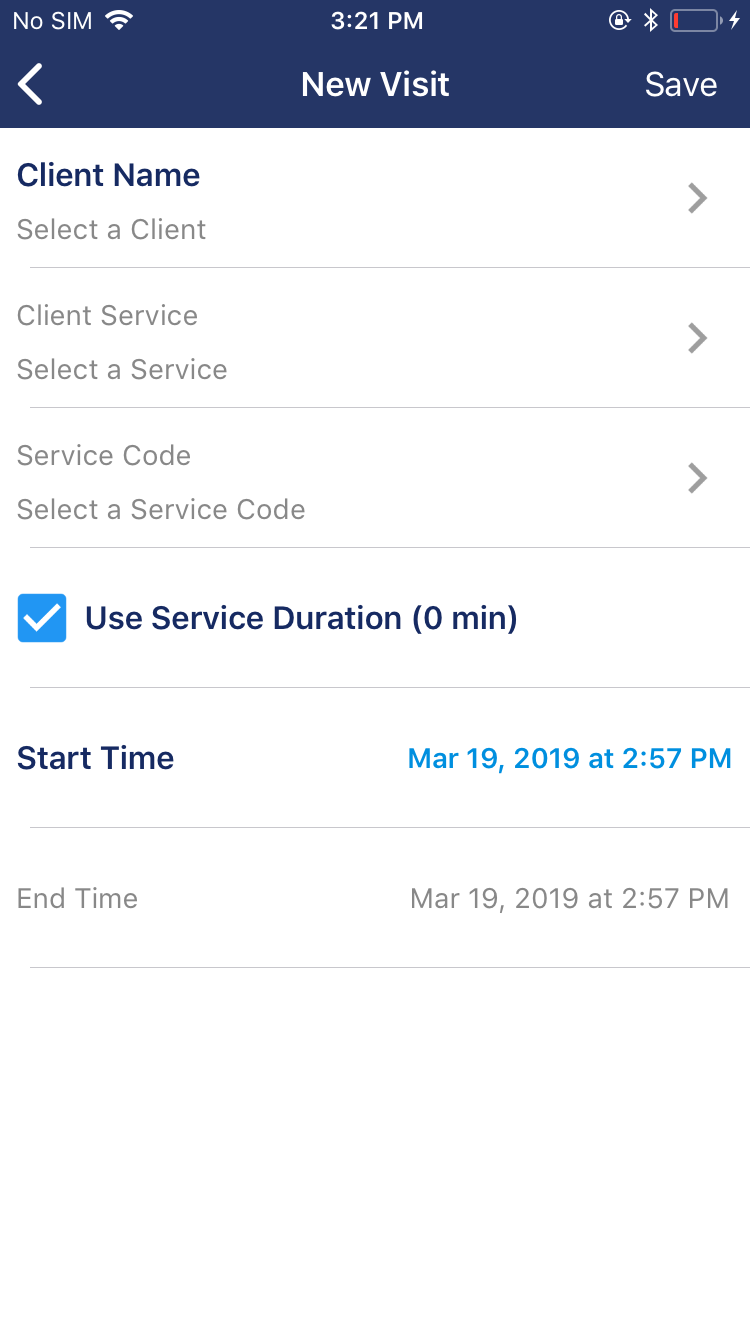Image resolution: width=750 pixels, height=1334 pixels.
Task: Choose Select a Service field
Action: click(122, 369)
